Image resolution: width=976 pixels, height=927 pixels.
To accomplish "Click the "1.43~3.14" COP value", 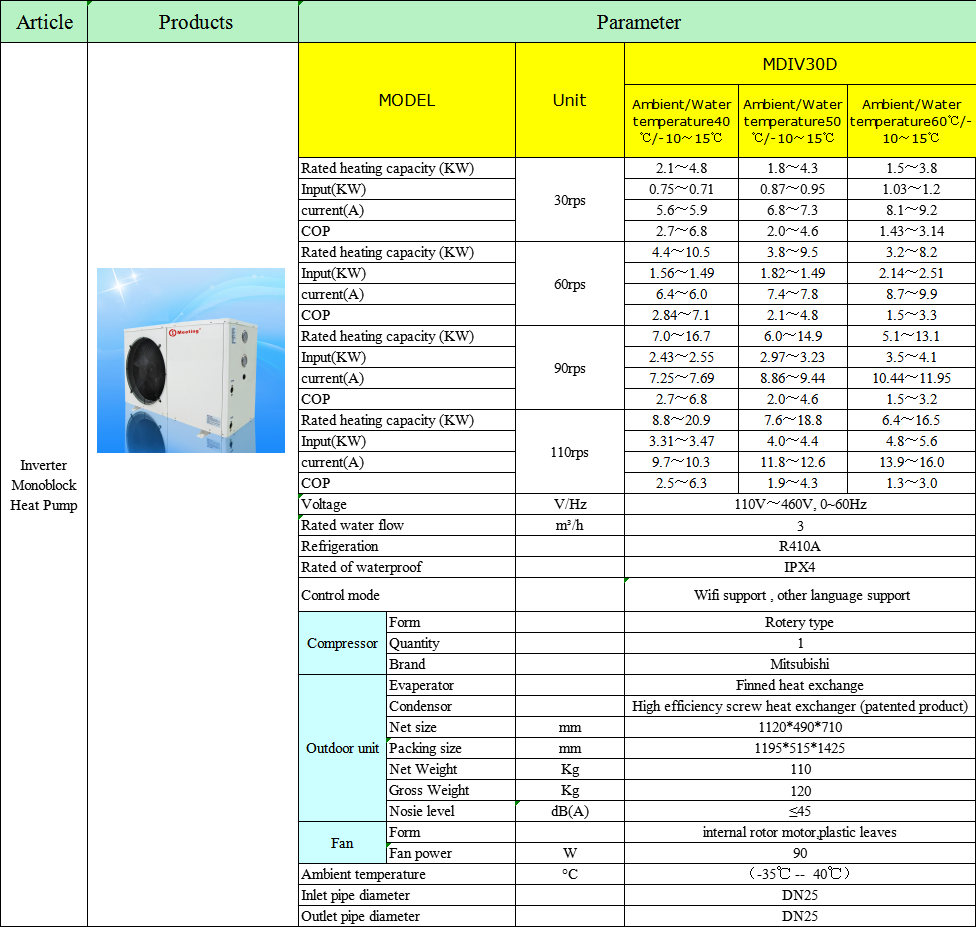I will coord(911,231).
